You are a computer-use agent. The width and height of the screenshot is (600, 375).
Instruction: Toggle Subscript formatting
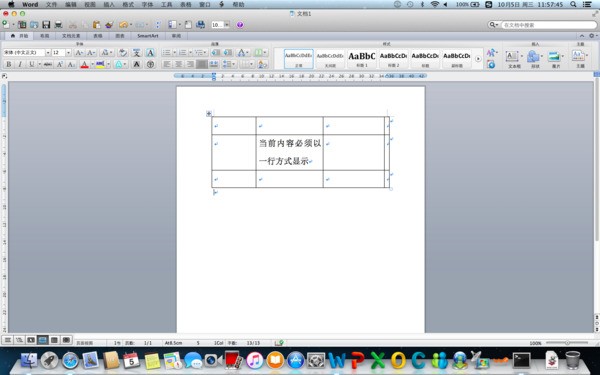pos(71,64)
